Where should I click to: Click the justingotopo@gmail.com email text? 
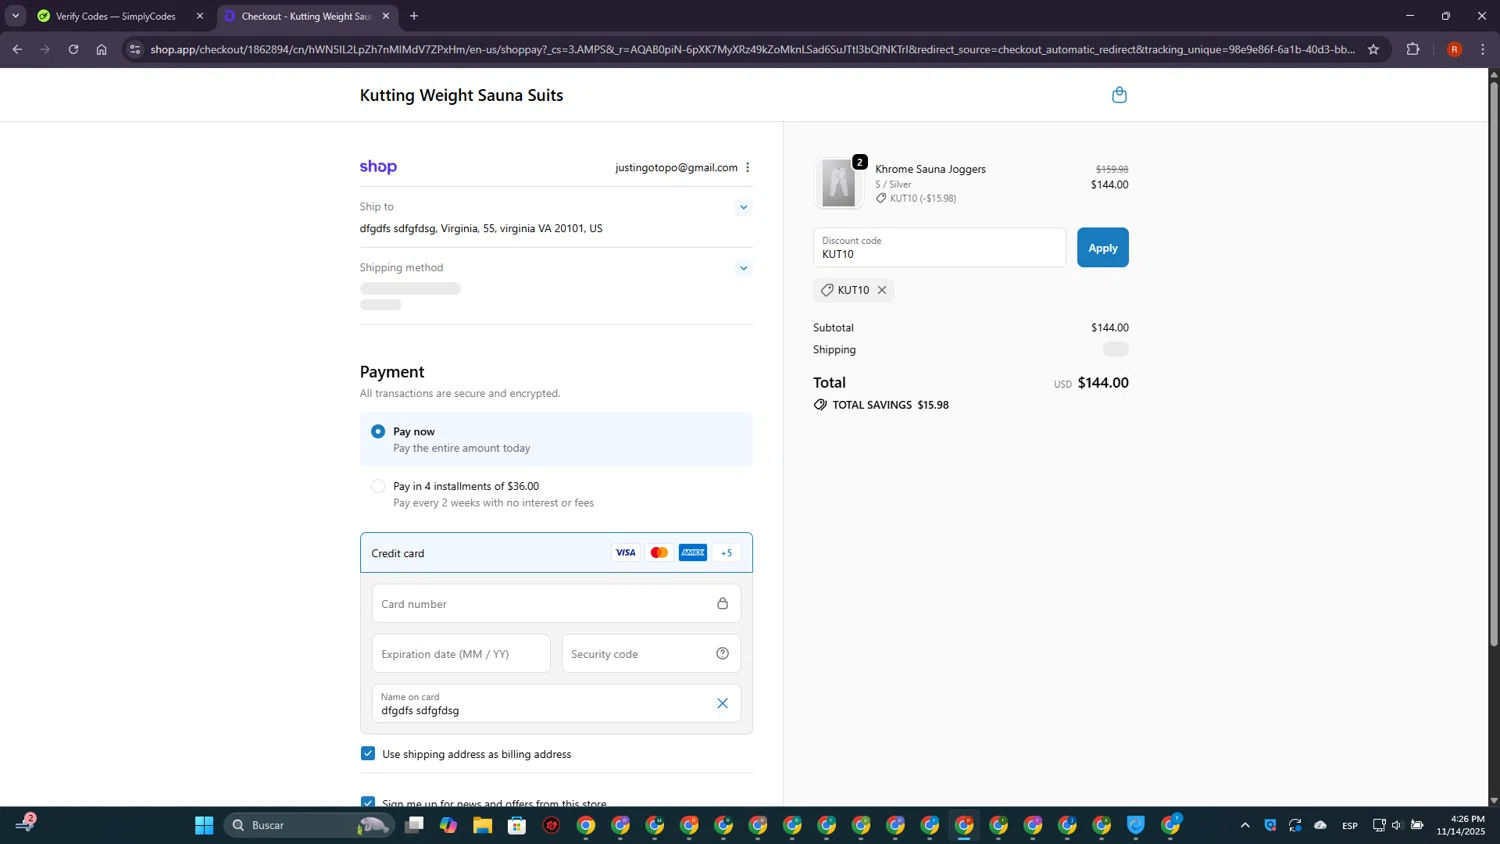(676, 168)
